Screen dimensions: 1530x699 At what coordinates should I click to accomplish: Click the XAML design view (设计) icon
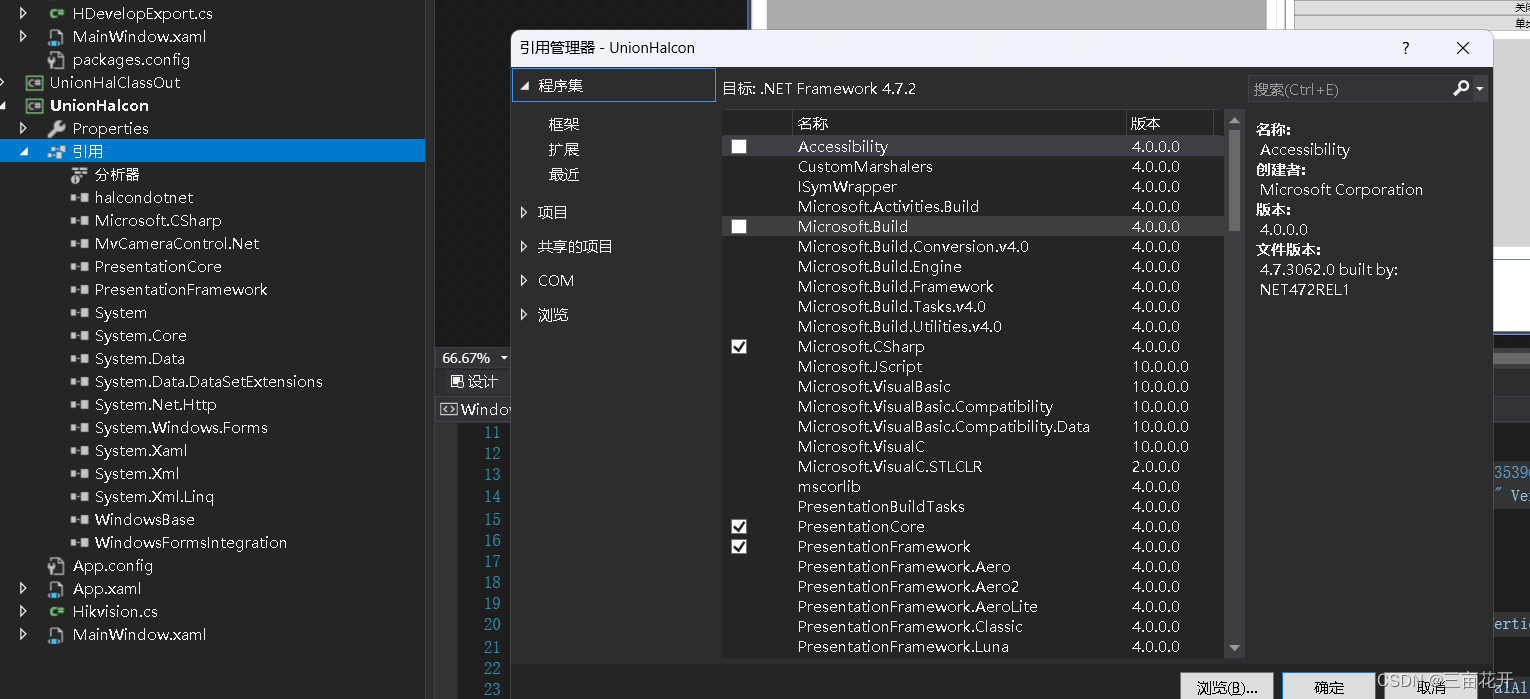click(457, 381)
